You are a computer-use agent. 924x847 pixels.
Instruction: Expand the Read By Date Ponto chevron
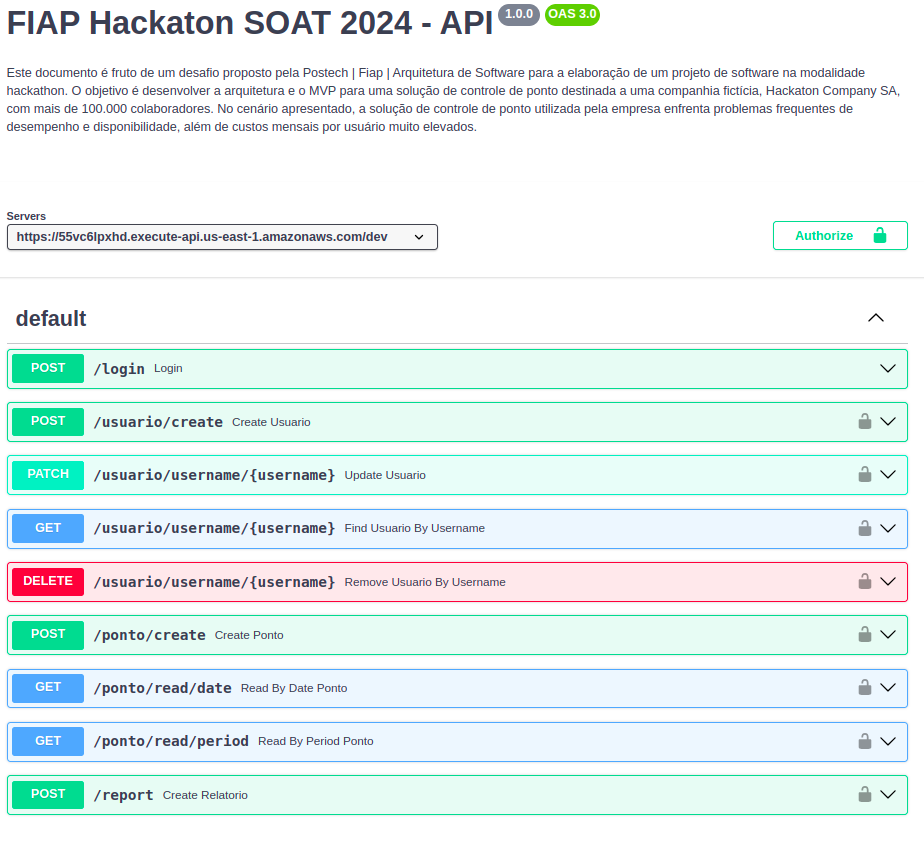[887, 687]
